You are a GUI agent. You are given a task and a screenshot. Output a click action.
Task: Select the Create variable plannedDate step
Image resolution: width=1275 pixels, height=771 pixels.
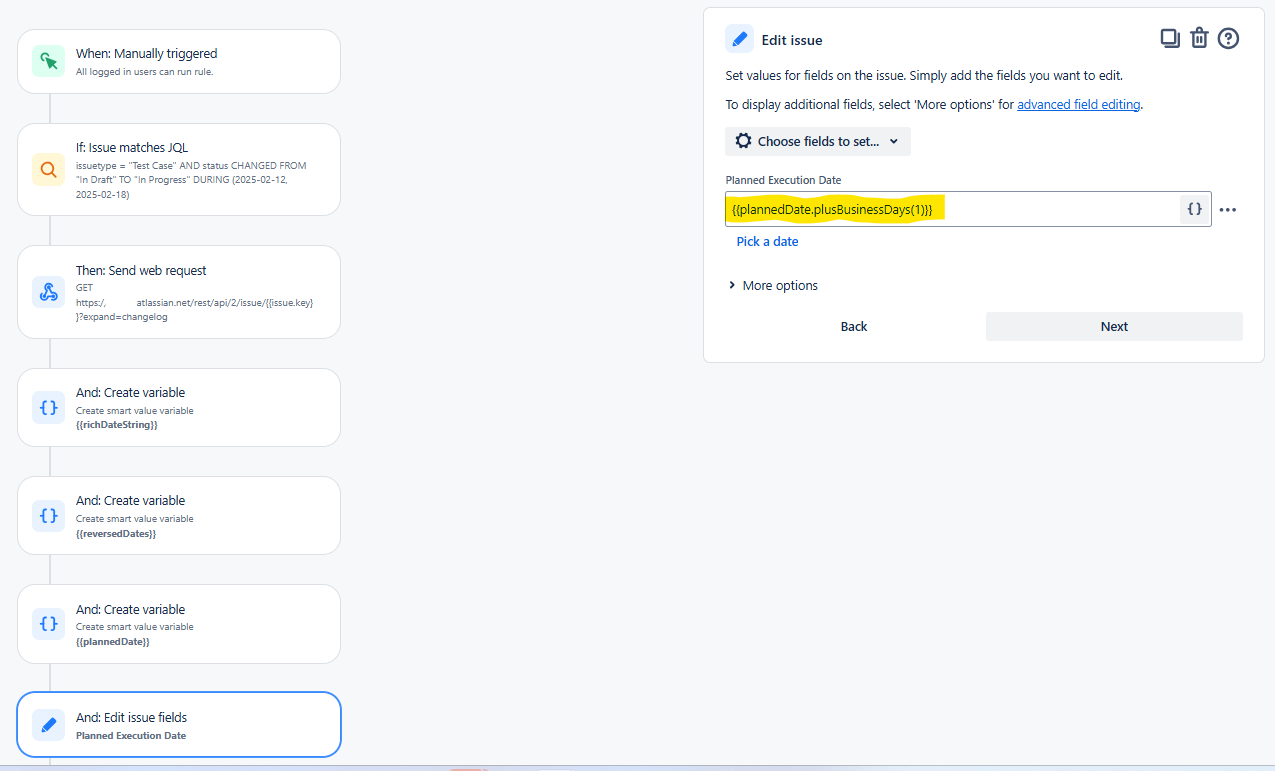179,624
